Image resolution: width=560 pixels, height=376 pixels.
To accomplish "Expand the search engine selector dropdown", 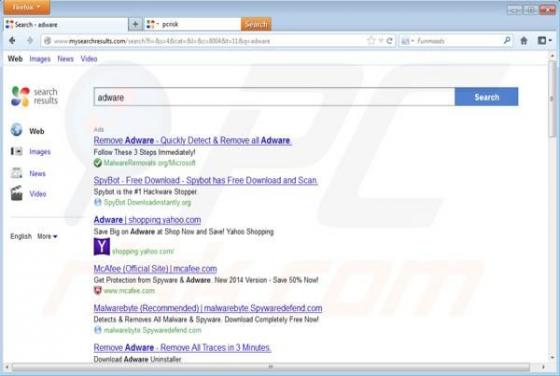I will 407,41.
